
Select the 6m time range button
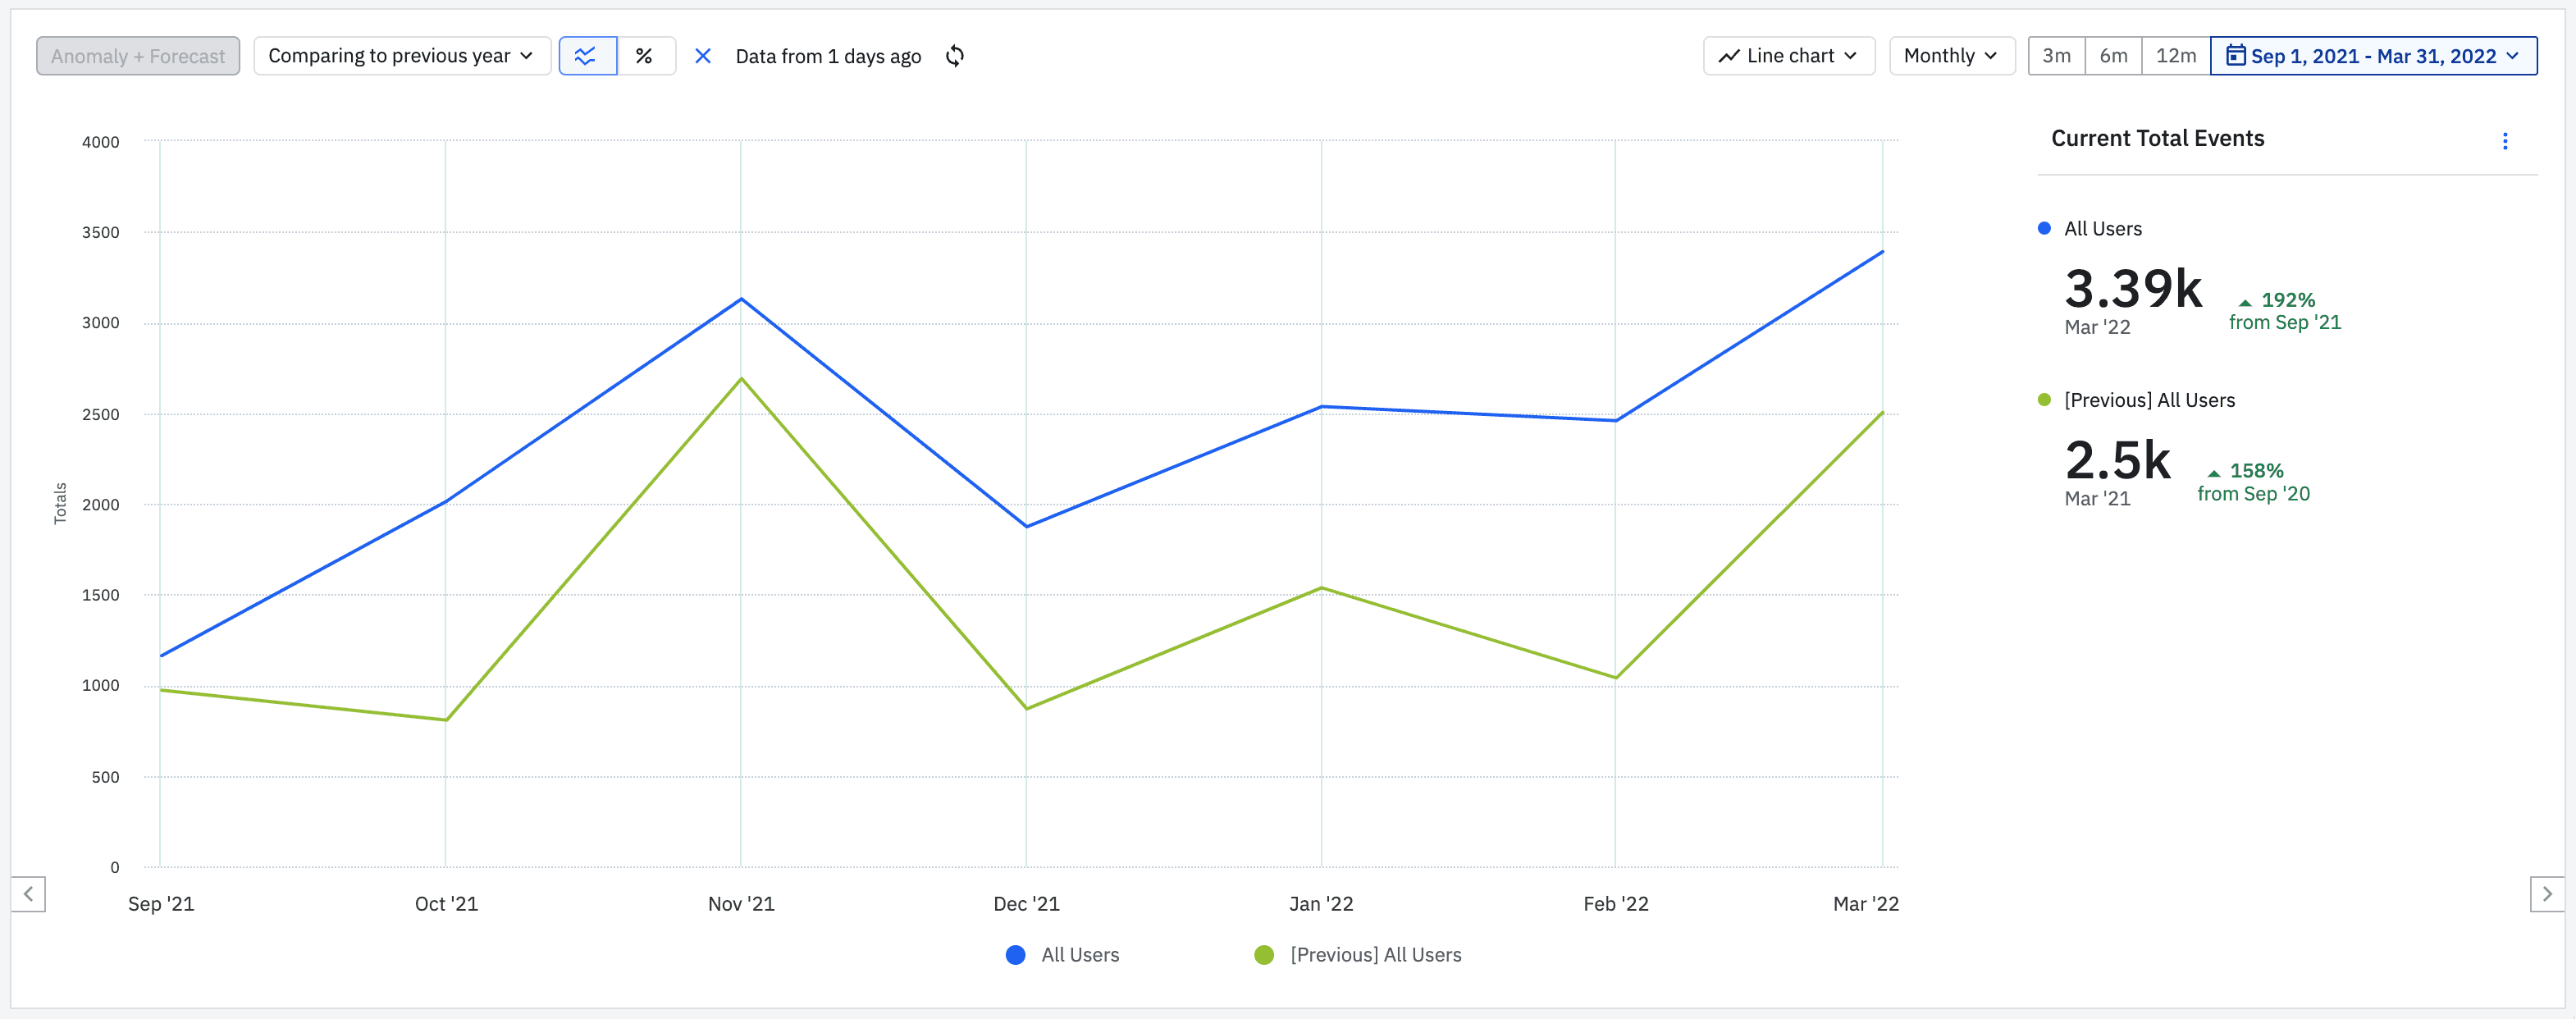[2113, 56]
